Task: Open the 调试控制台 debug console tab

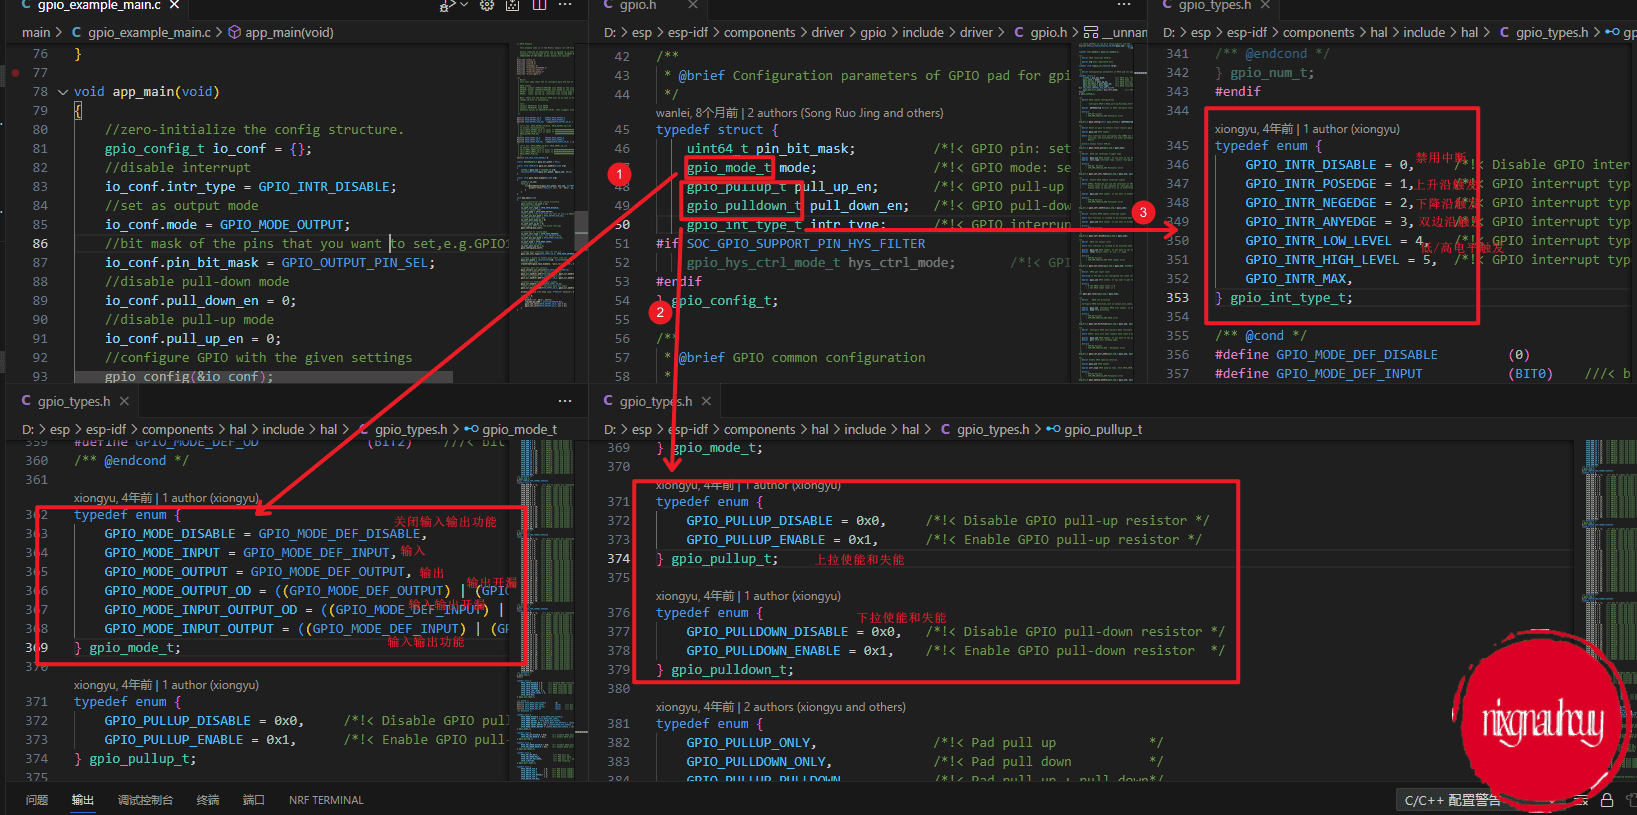Action: [x=145, y=800]
